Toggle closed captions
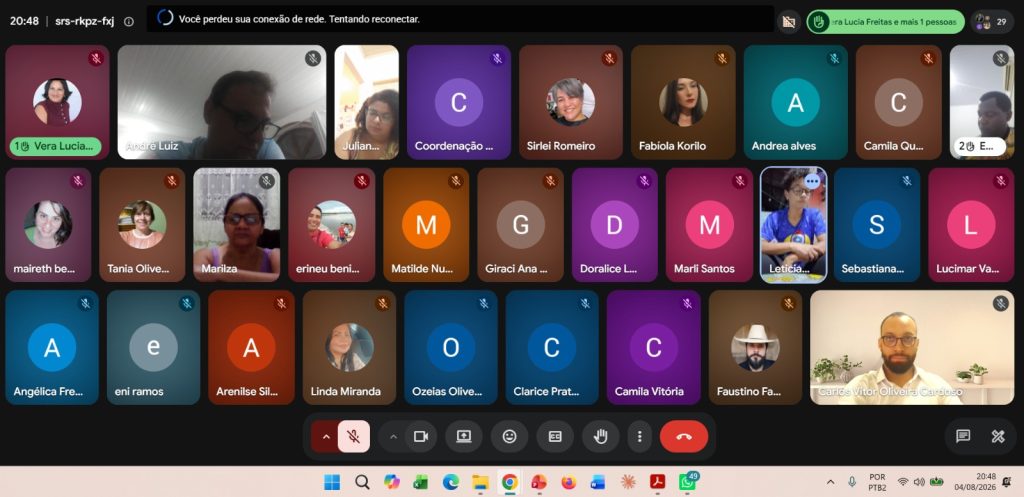This screenshot has height=497, width=1024. [x=555, y=437]
